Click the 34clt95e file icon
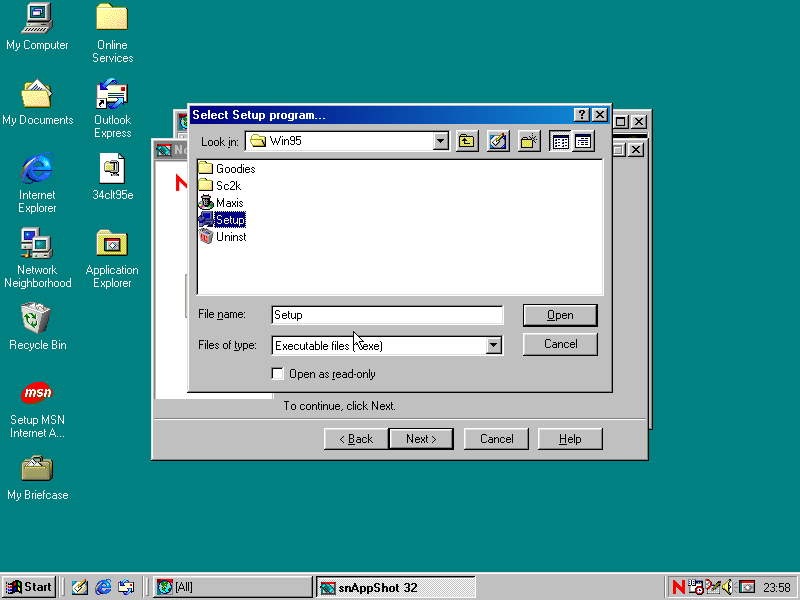Screen dimensions: 800x600 pyautogui.click(x=112, y=177)
